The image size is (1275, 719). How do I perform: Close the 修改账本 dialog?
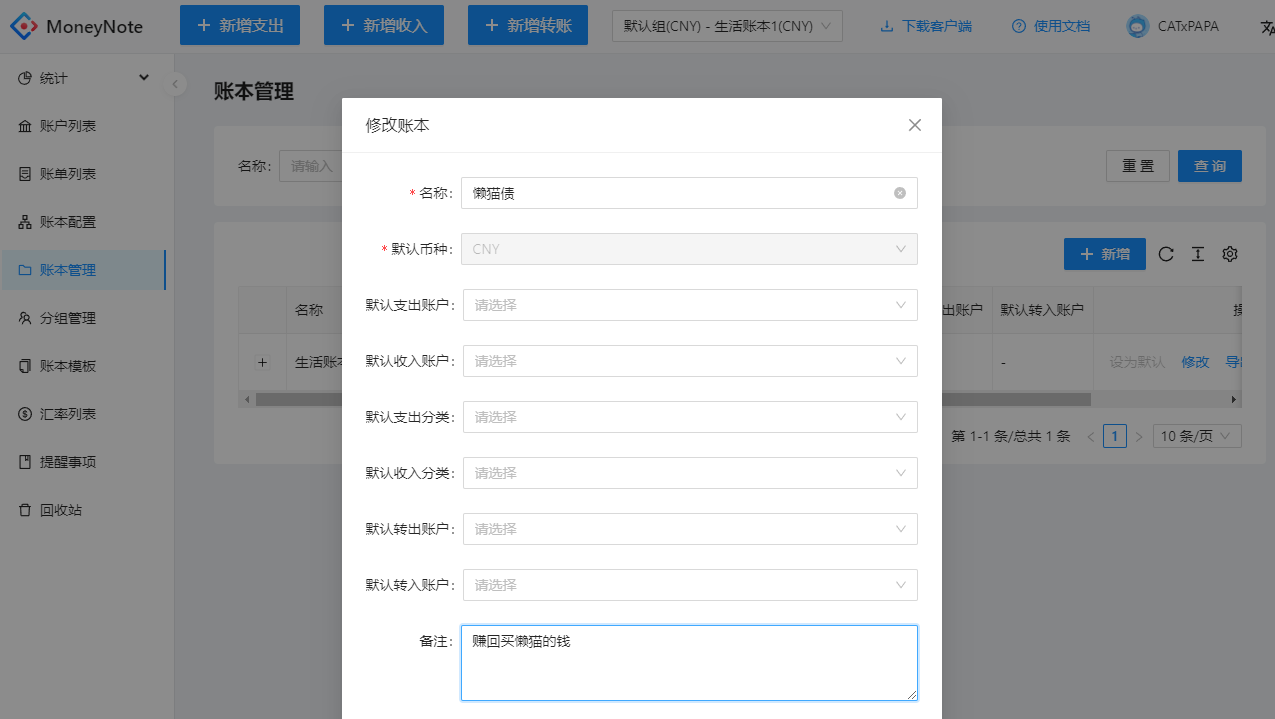pos(914,125)
